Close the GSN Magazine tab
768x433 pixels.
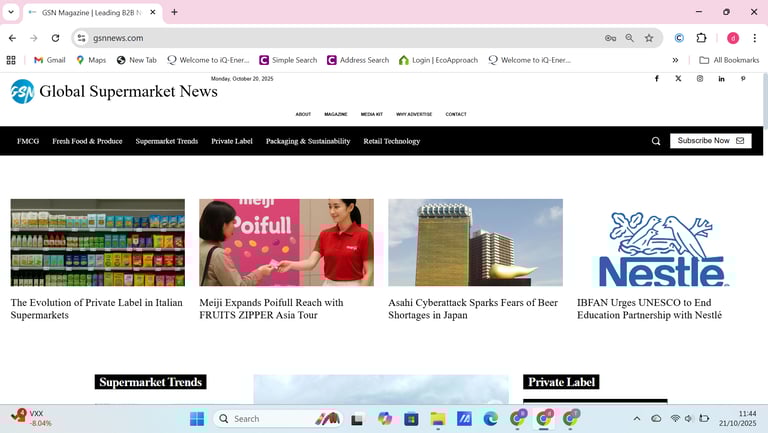coord(152,12)
